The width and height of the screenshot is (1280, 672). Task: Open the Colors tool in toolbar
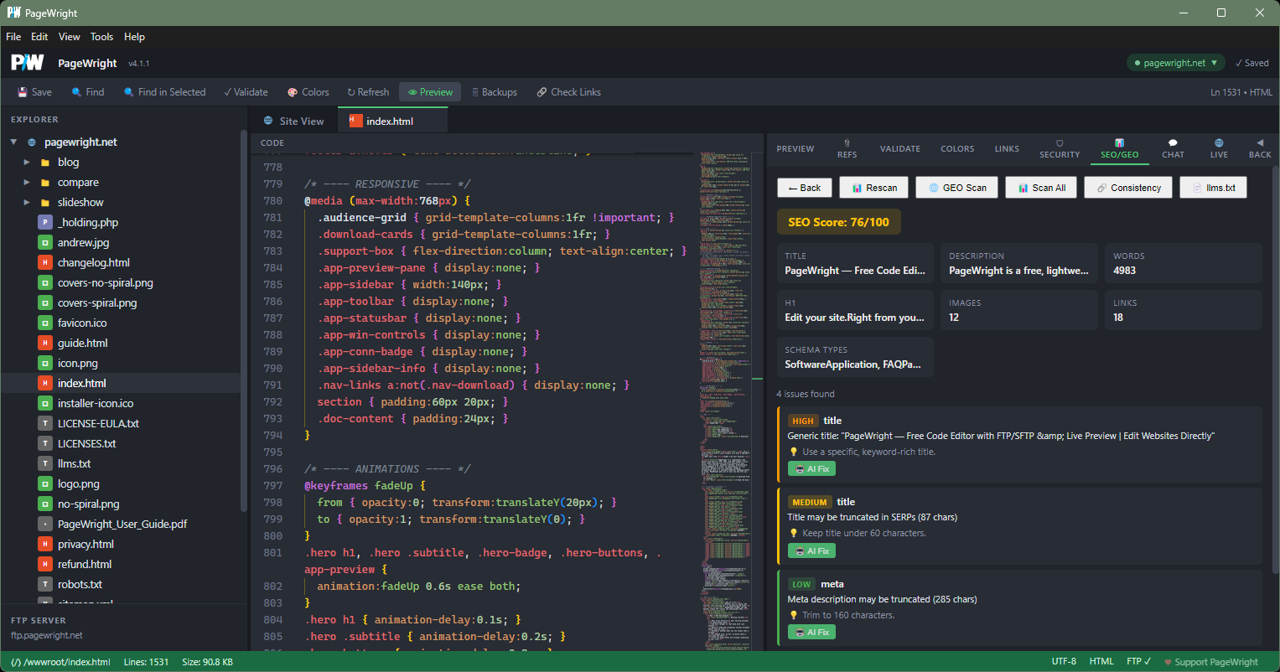click(x=308, y=92)
